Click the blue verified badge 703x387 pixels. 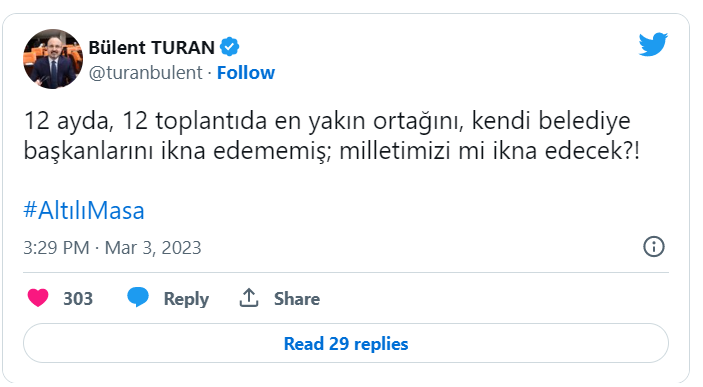click(x=230, y=47)
